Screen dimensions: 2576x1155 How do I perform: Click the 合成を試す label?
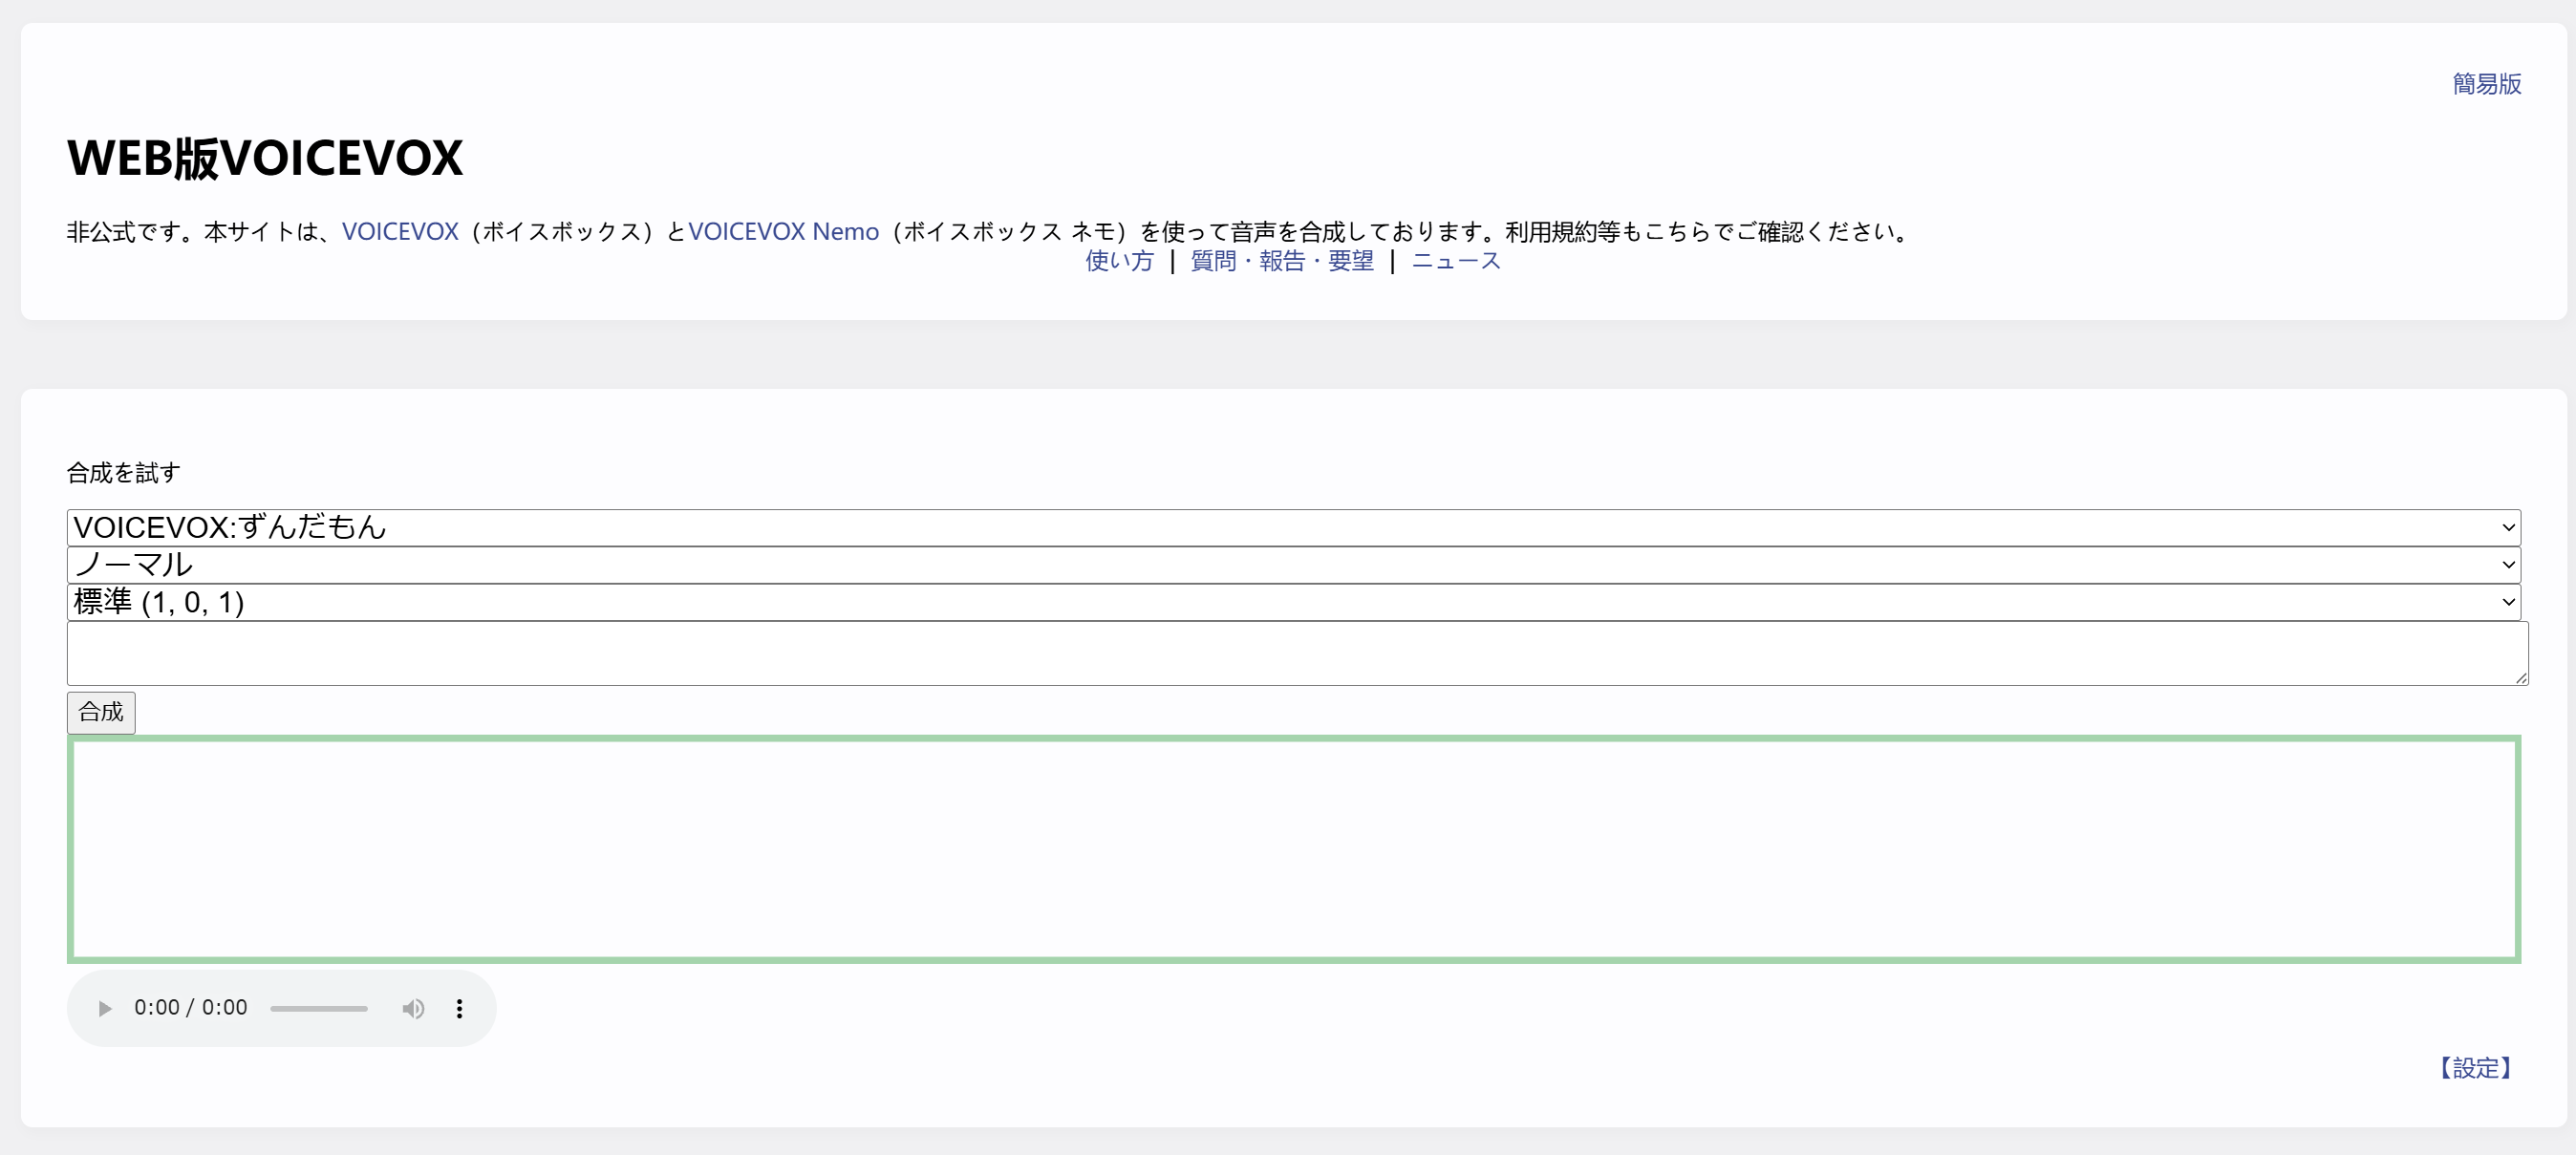coord(124,473)
